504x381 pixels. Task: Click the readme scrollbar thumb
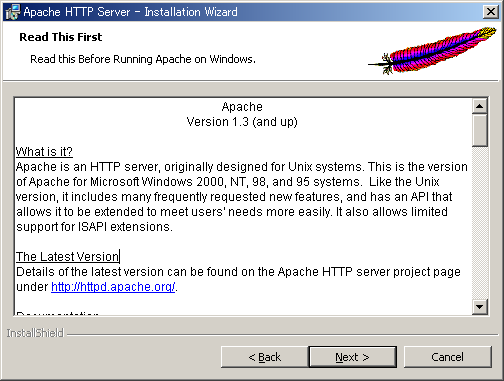(x=480, y=130)
